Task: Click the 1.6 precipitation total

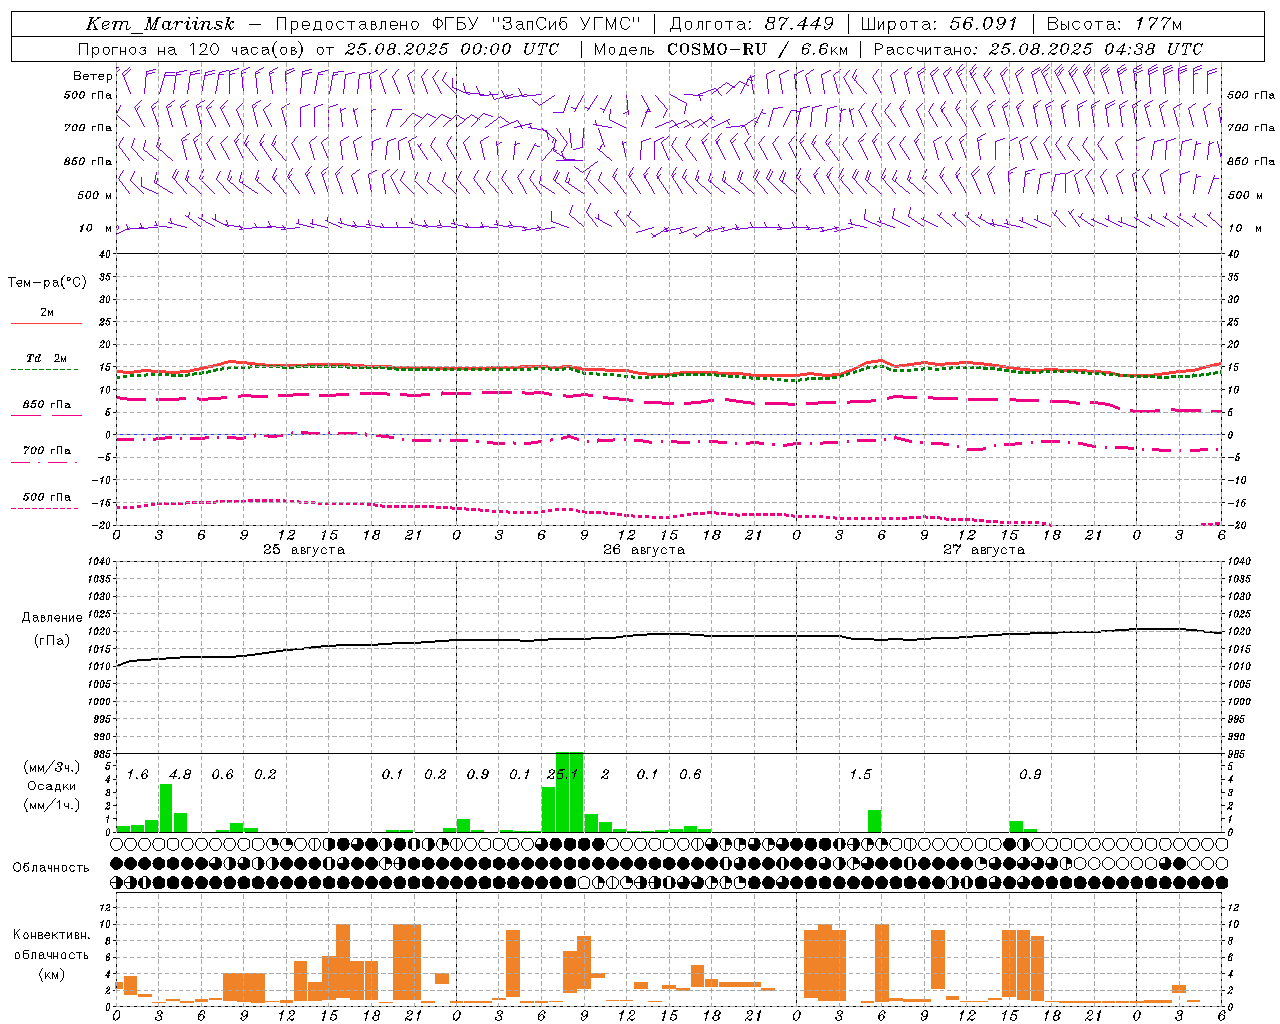Action: pyautogui.click(x=137, y=775)
